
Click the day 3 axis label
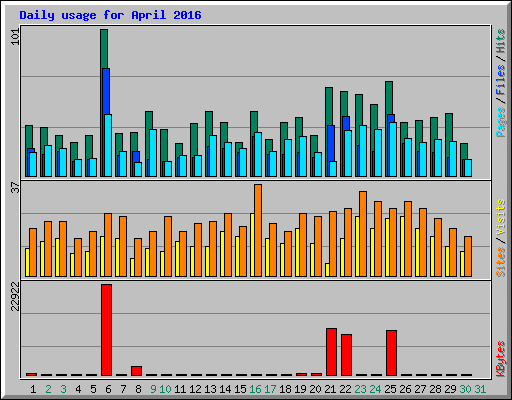pyautogui.click(x=63, y=389)
